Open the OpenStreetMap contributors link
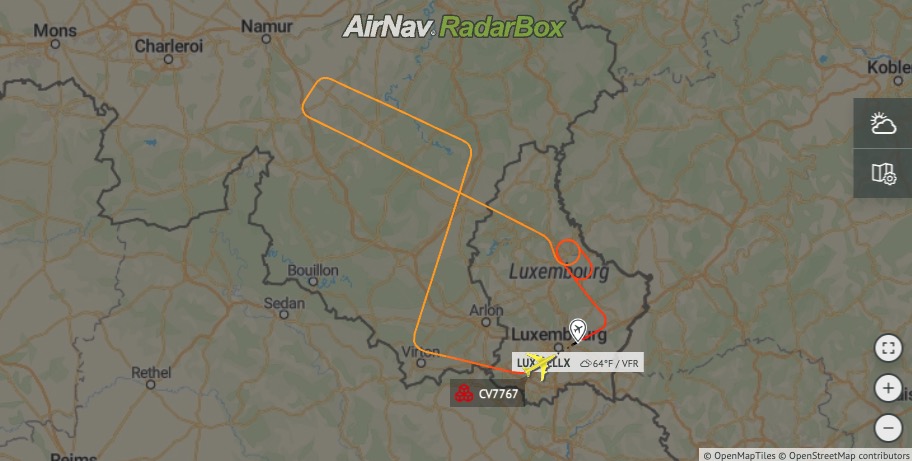 845,455
